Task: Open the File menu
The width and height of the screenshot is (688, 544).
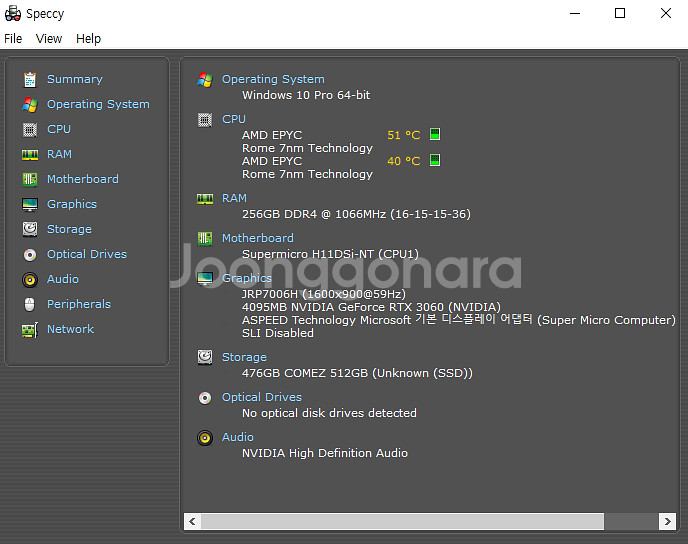Action: (13, 39)
